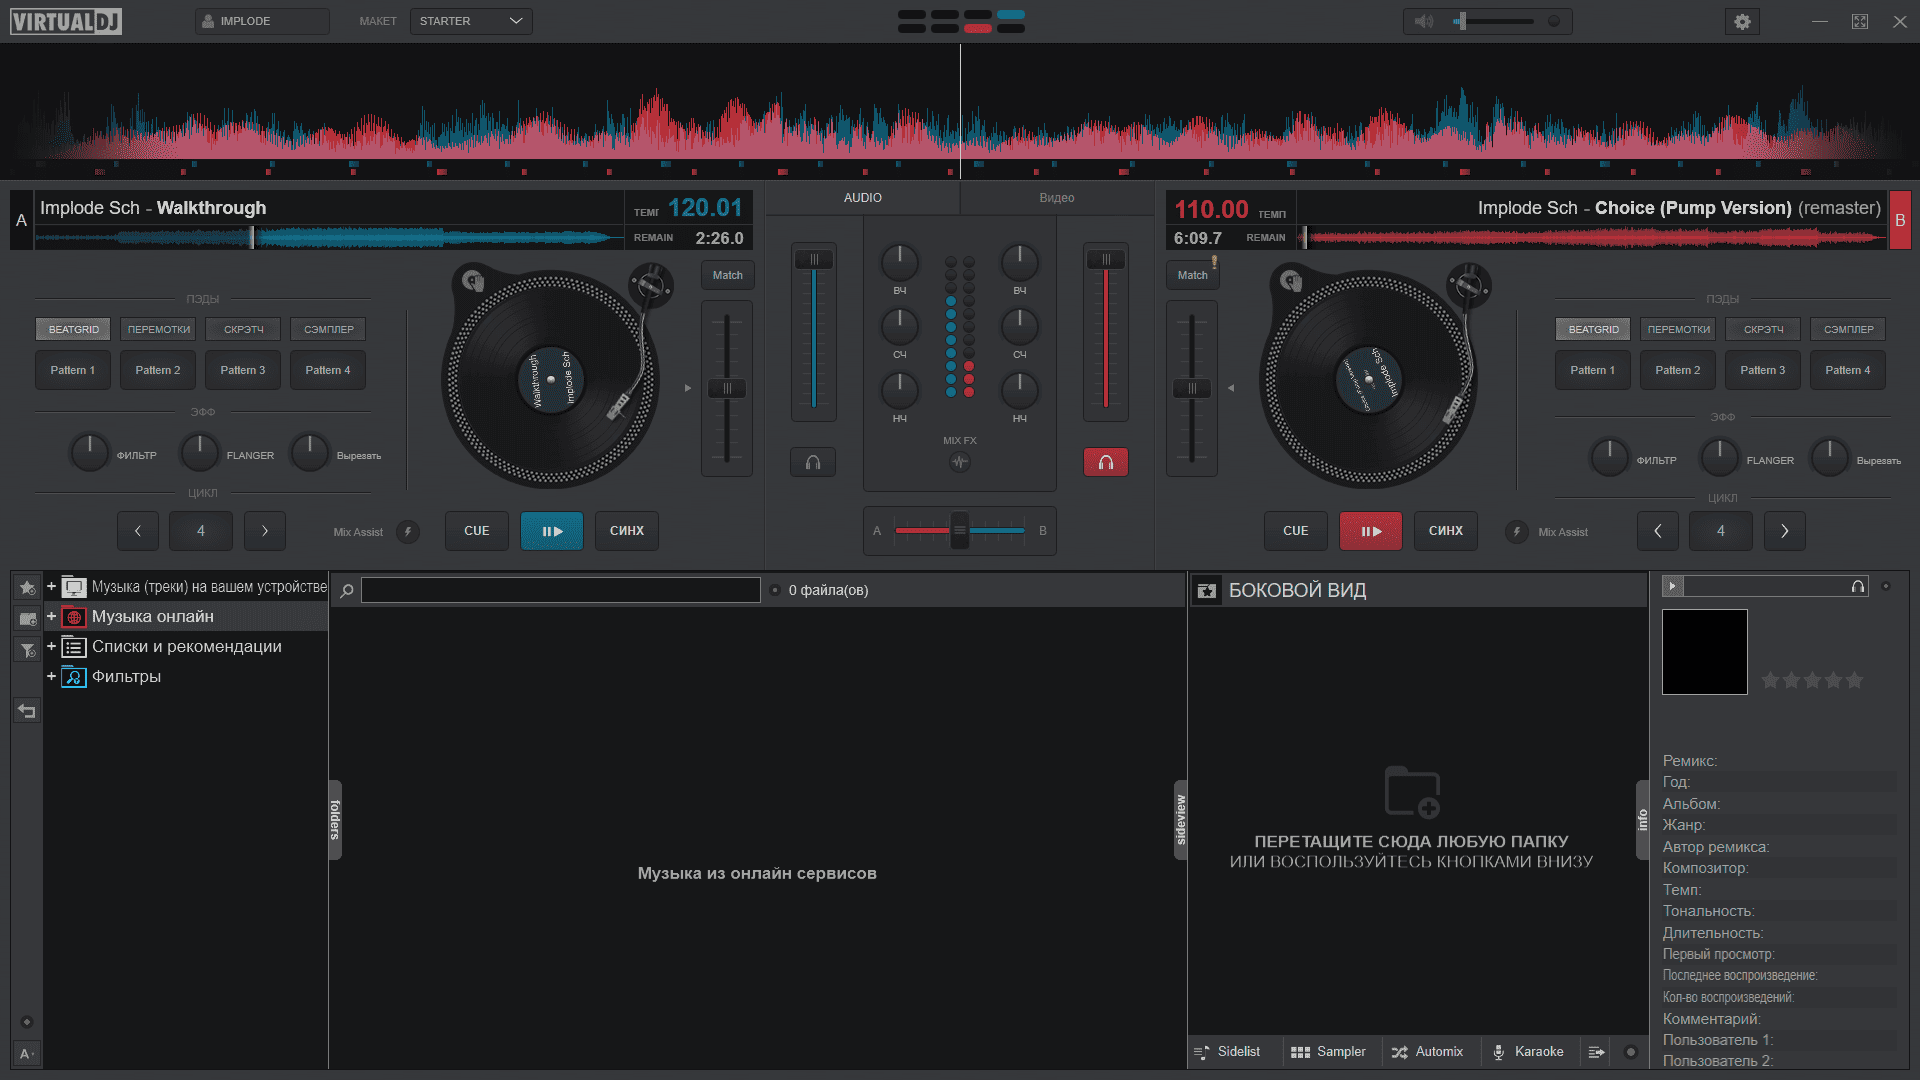Open the Sidelist view
Image resolution: width=1920 pixels, height=1080 pixels.
coord(1228,1052)
